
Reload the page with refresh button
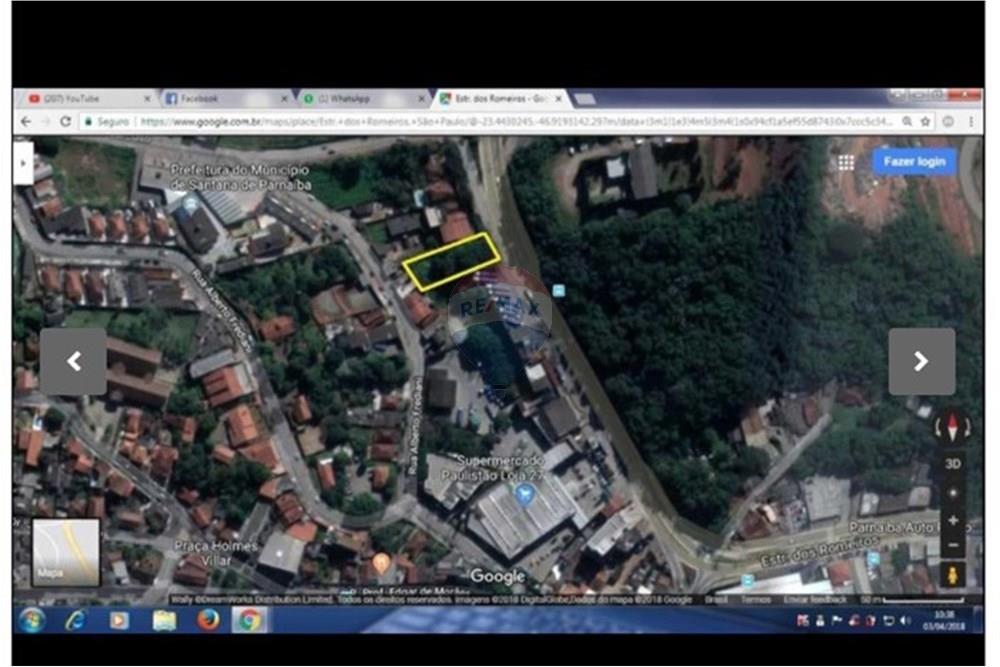click(66, 121)
